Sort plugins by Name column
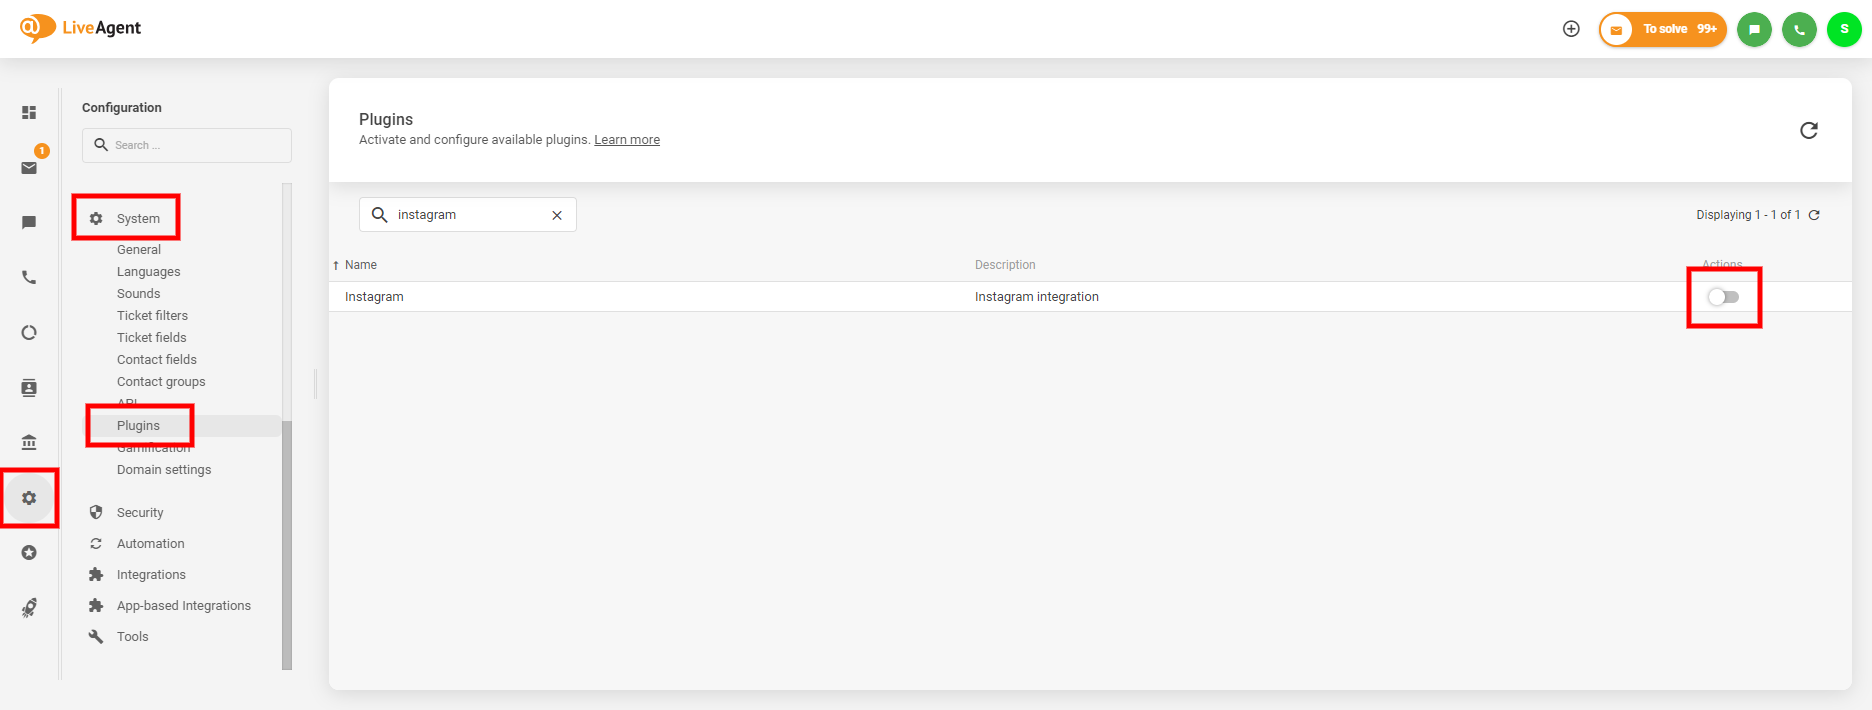 (360, 265)
